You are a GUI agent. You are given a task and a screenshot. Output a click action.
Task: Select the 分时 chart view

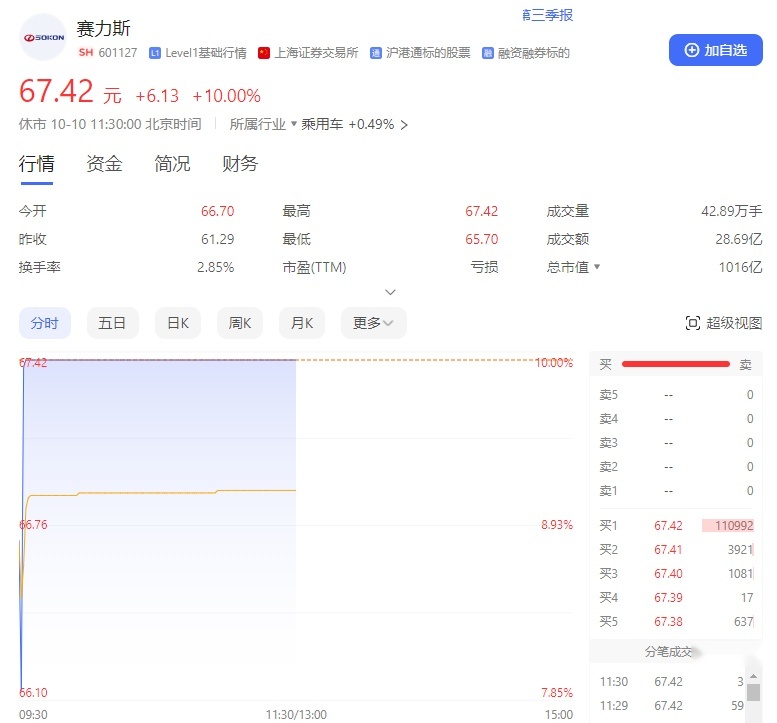tap(45, 323)
